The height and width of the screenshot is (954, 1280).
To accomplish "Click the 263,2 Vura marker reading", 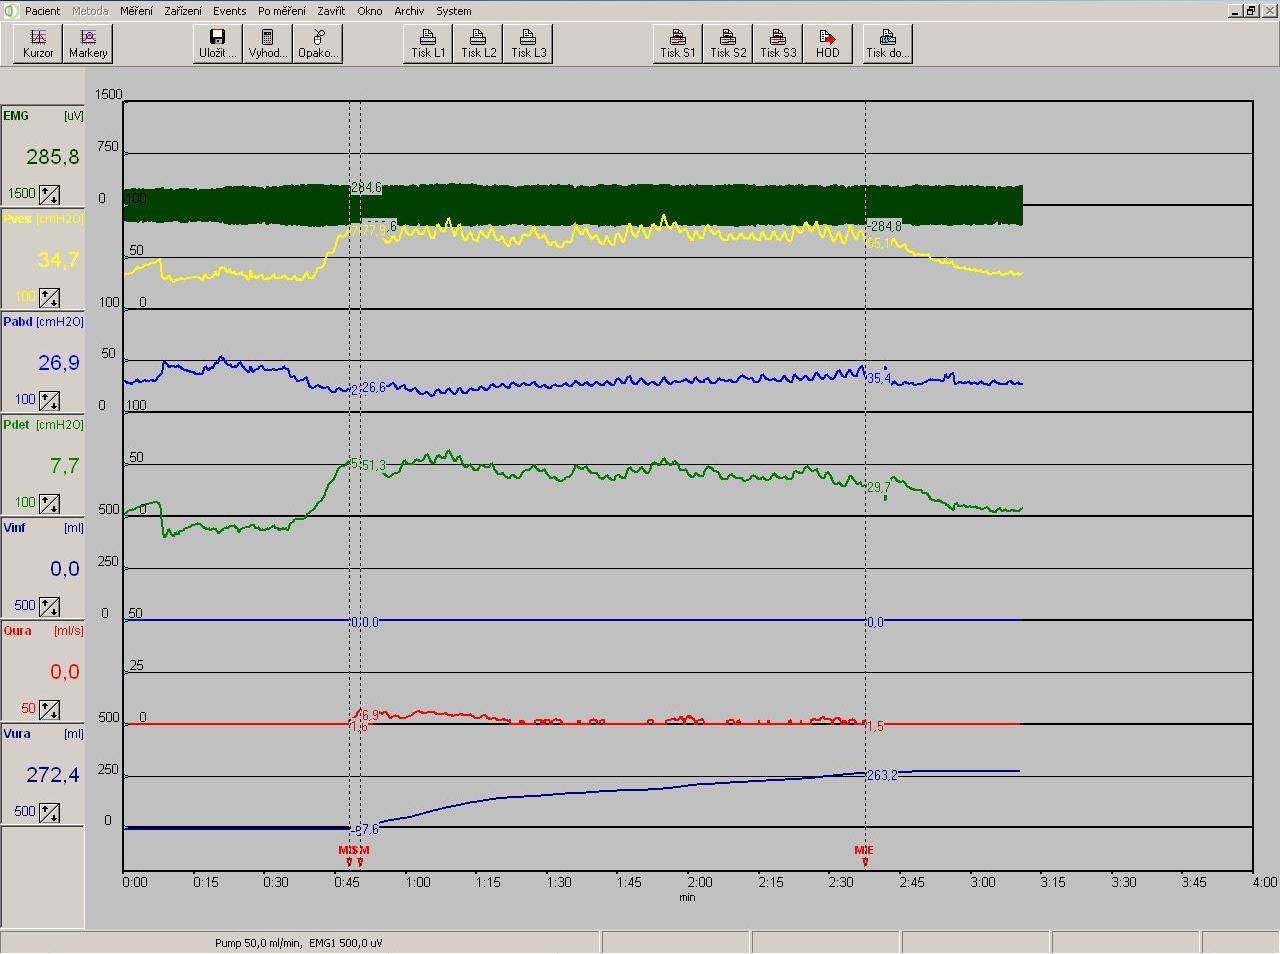I will tap(882, 776).
